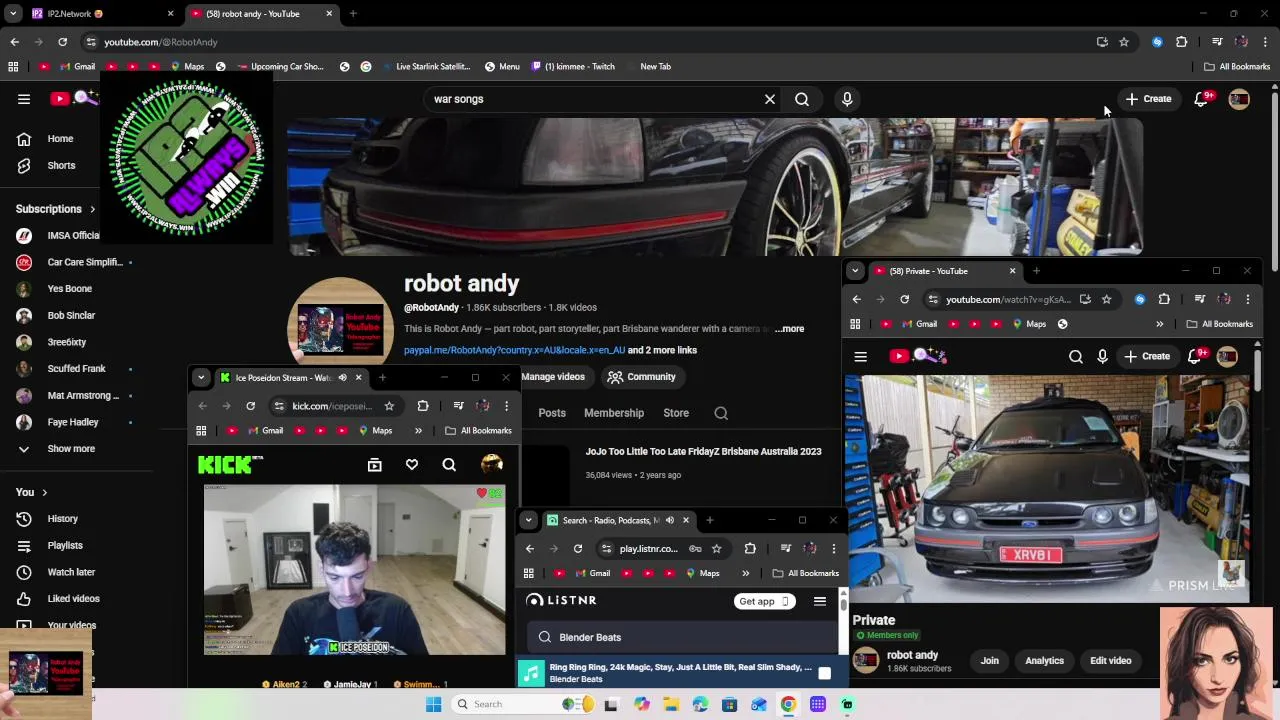1280x720 pixels.
Task: Activate voice search microphone in main YouTube window
Action: point(847,99)
